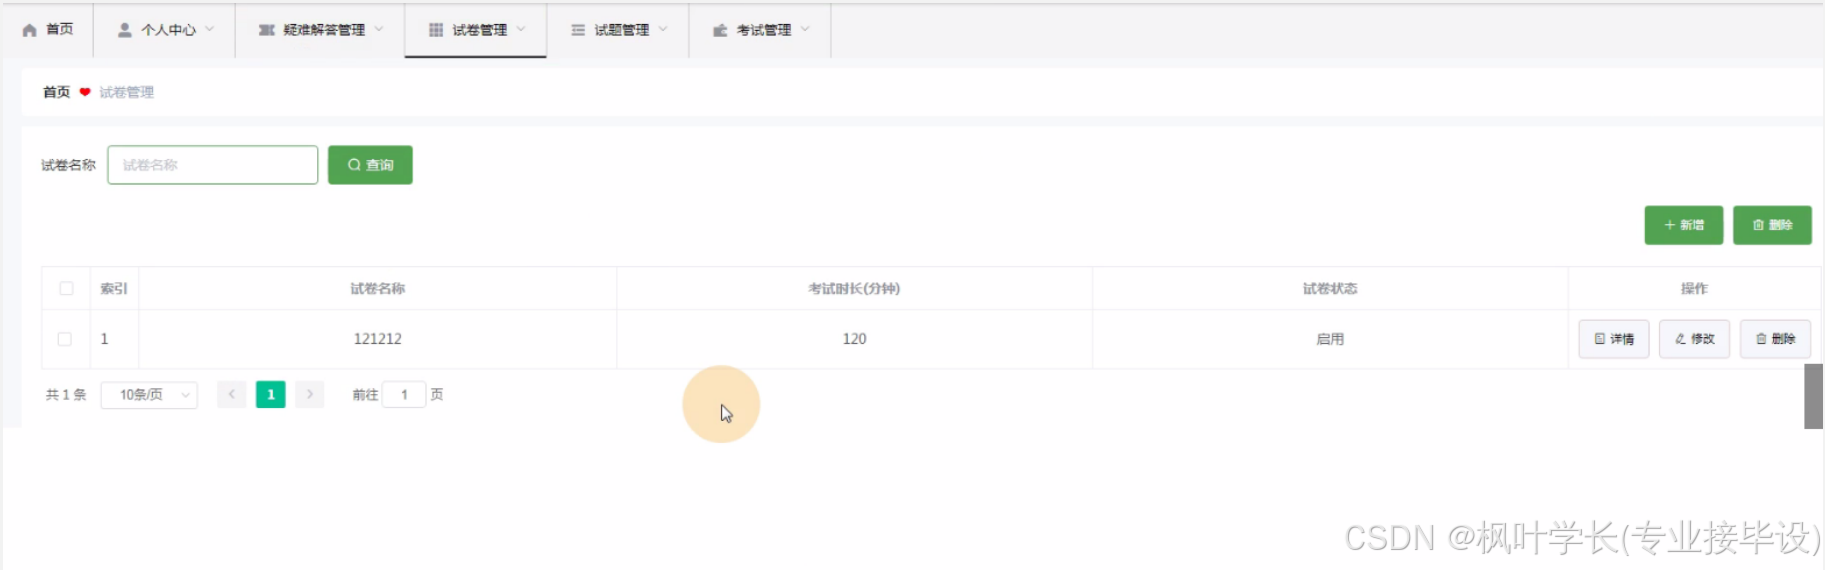Click the 操作 column header

point(1694,288)
